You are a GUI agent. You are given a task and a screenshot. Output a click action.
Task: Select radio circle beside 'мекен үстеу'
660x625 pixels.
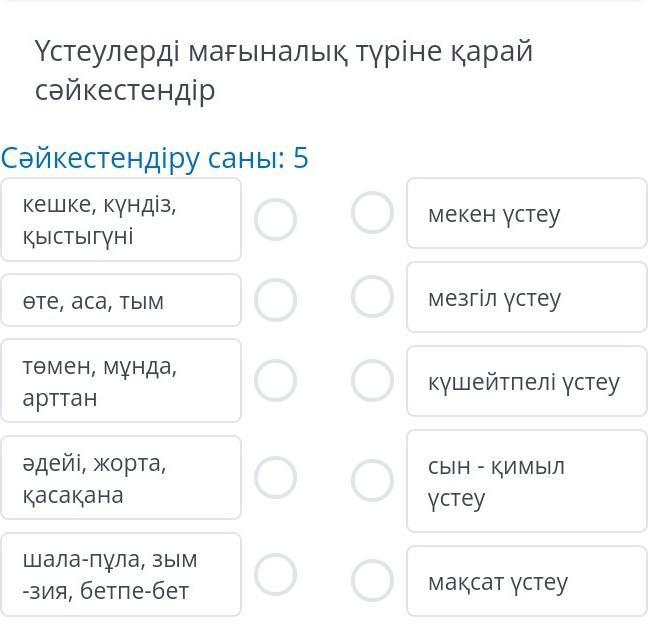tap(373, 212)
